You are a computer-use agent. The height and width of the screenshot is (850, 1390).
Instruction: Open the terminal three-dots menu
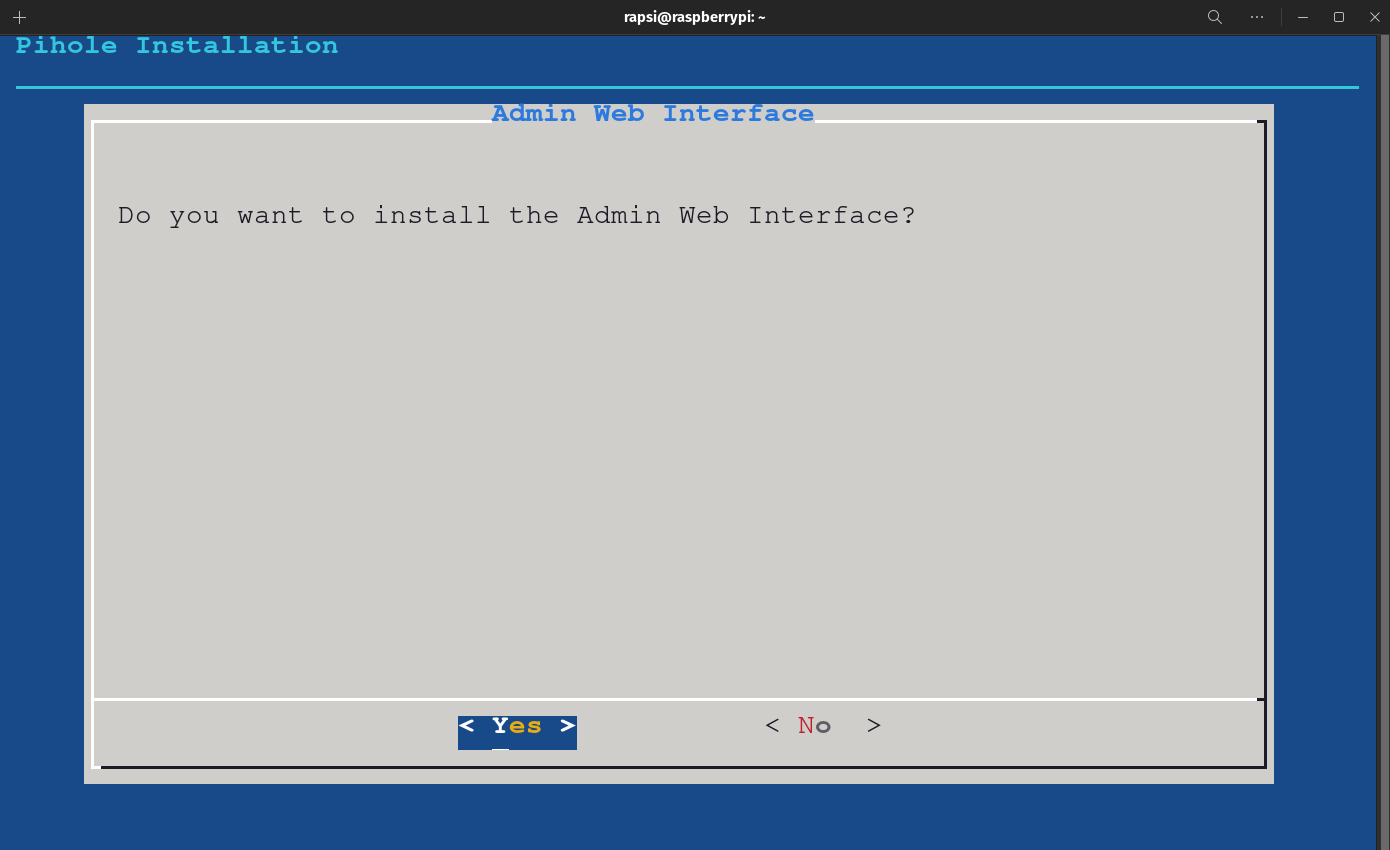click(x=1257, y=17)
